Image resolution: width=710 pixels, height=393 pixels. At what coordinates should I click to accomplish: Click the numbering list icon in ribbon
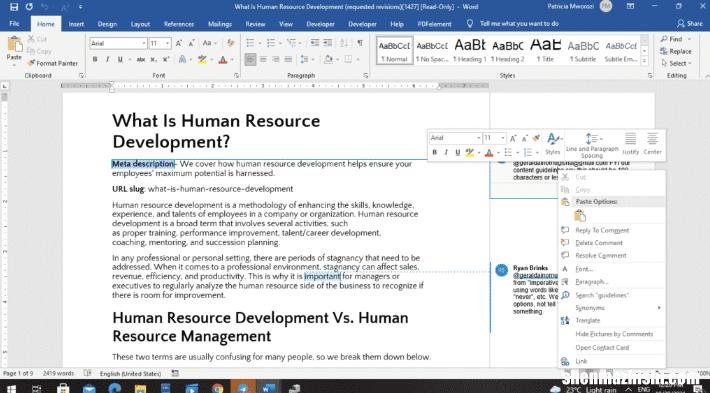click(x=271, y=43)
